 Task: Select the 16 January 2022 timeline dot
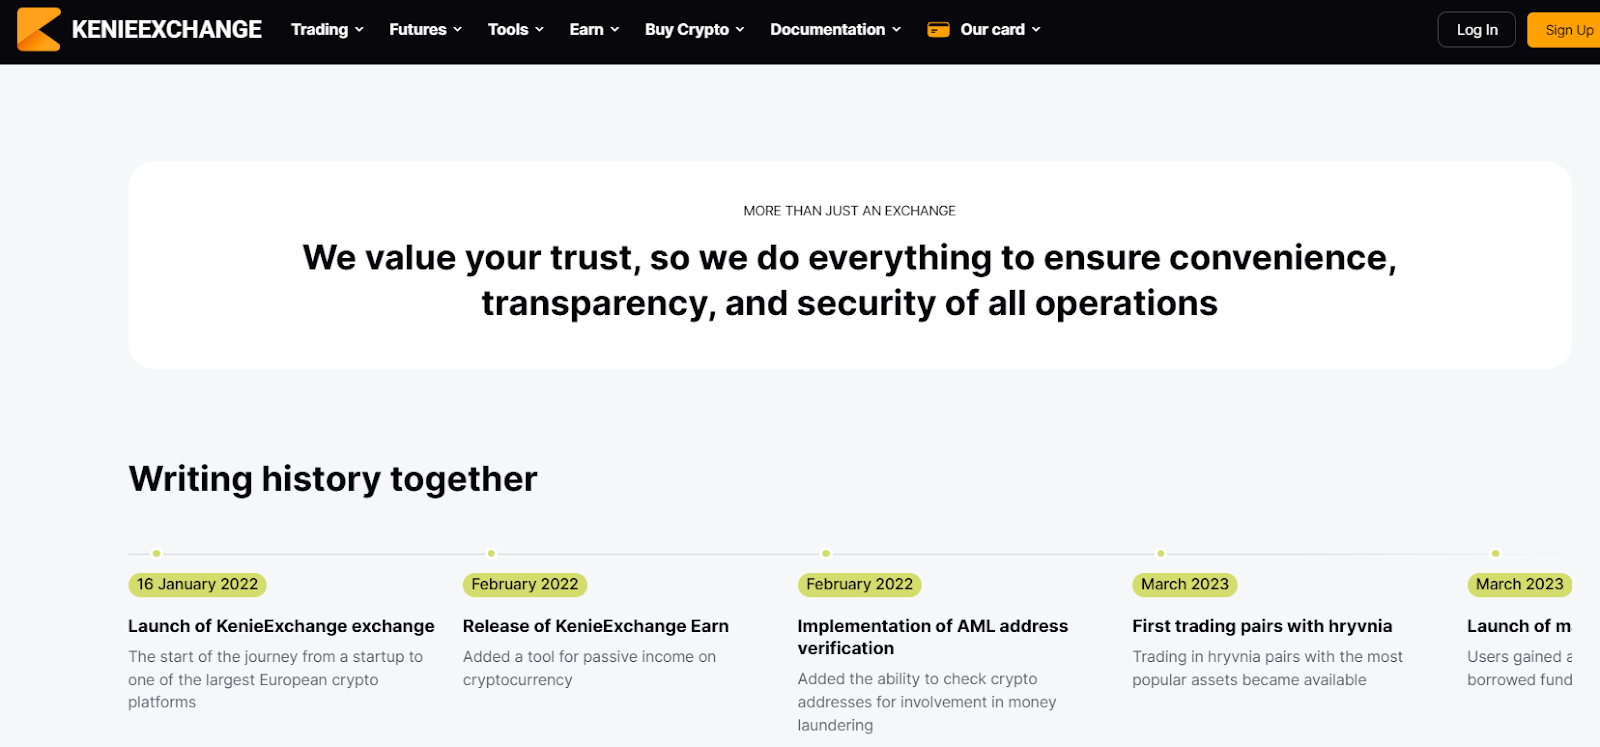(x=156, y=553)
